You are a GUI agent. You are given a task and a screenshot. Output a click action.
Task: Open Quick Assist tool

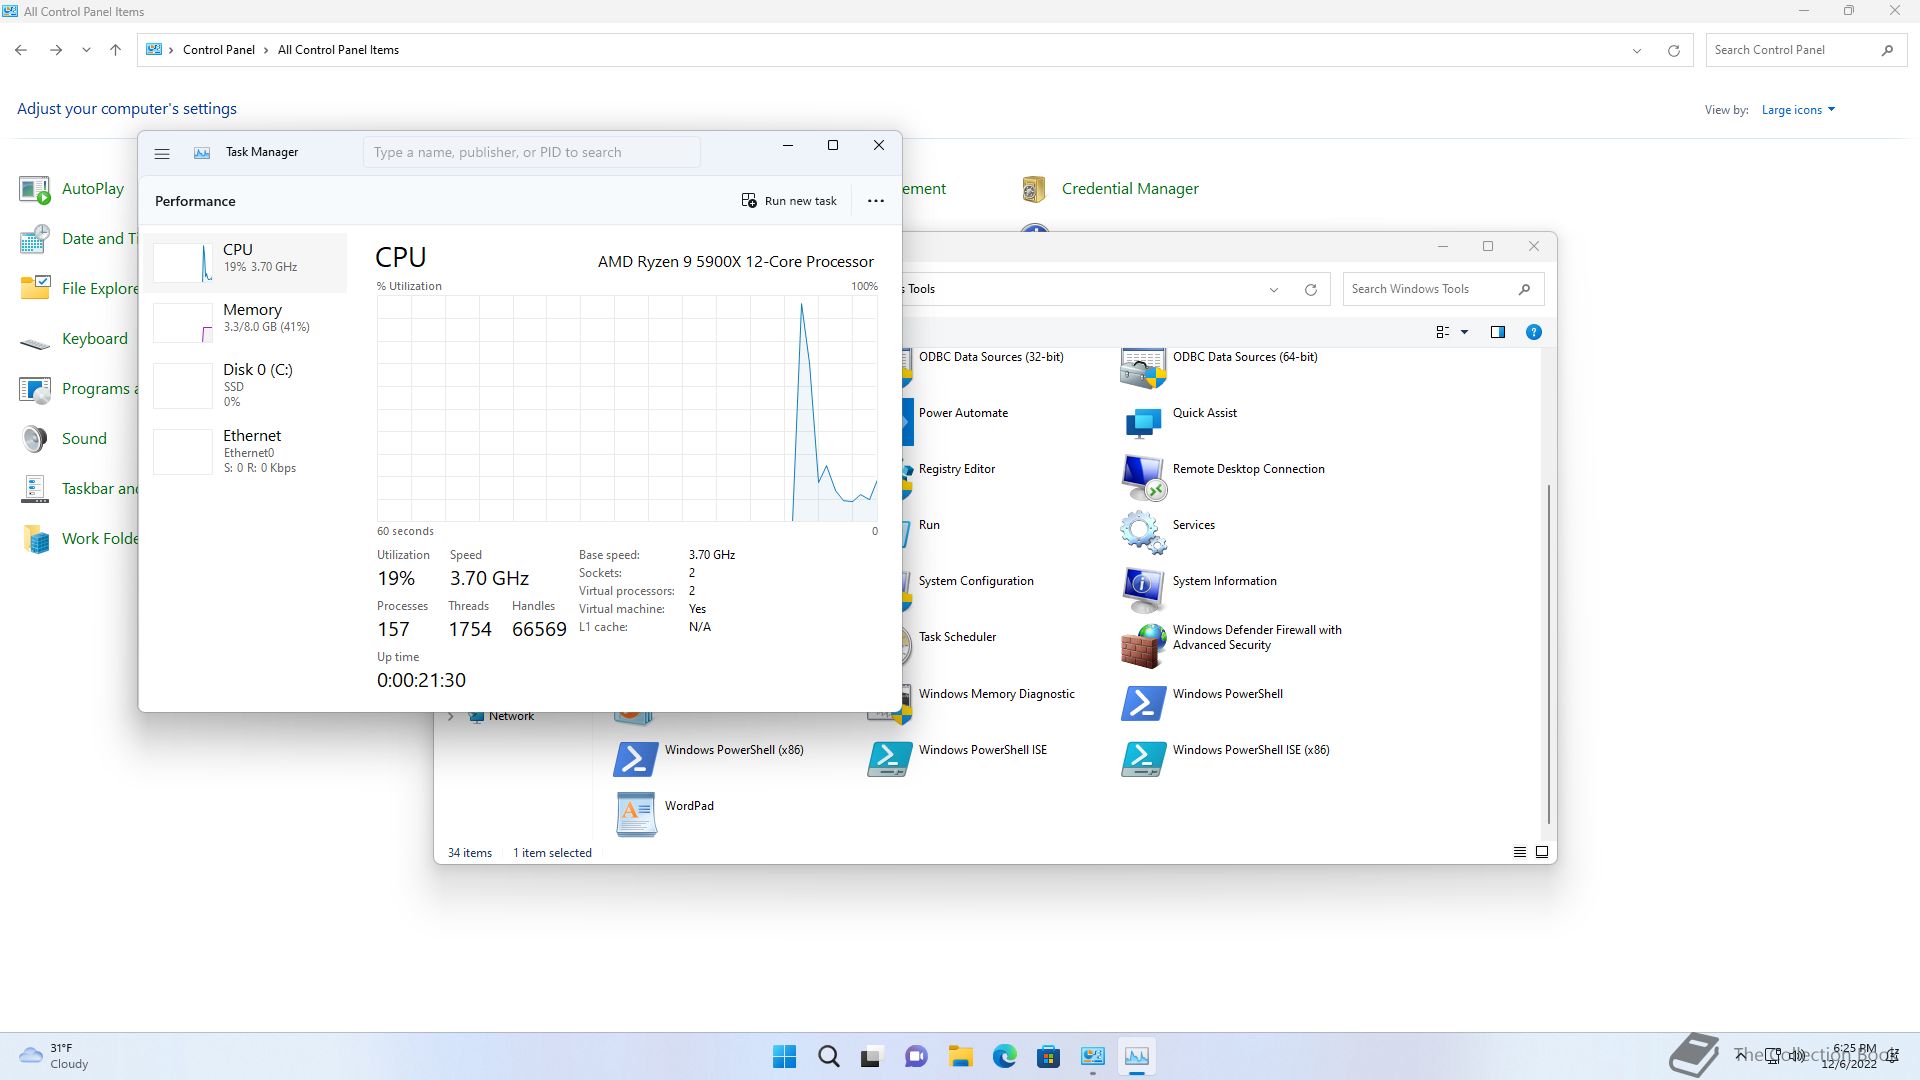coord(1180,425)
